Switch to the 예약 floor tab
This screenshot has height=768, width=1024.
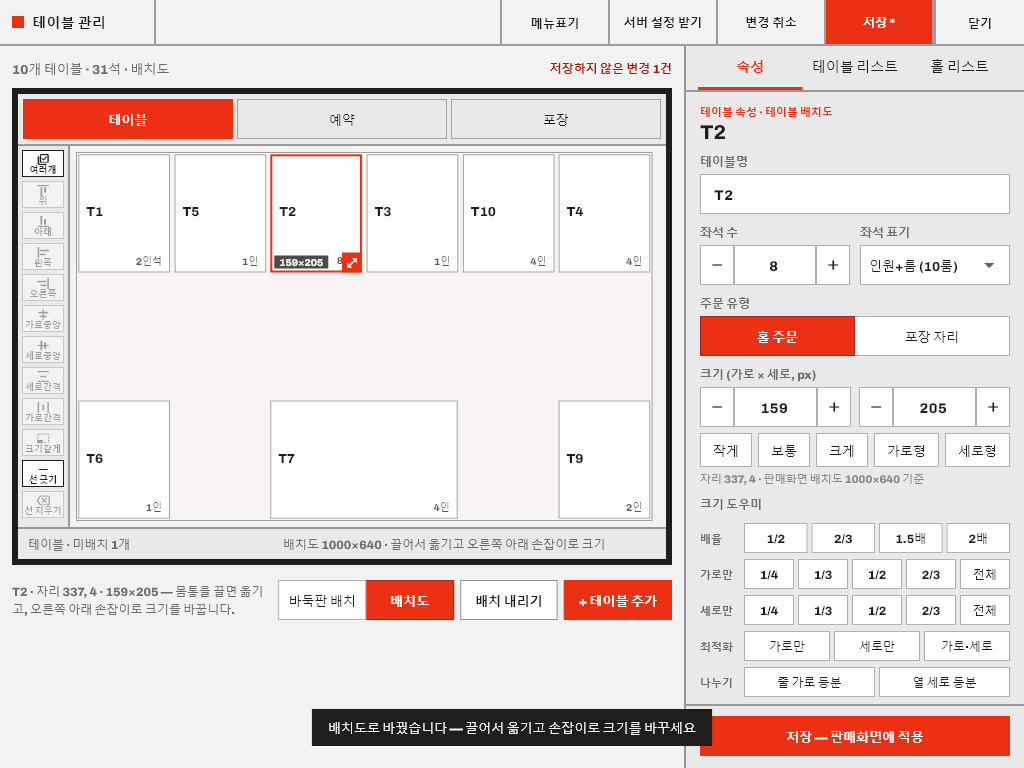pos(342,119)
